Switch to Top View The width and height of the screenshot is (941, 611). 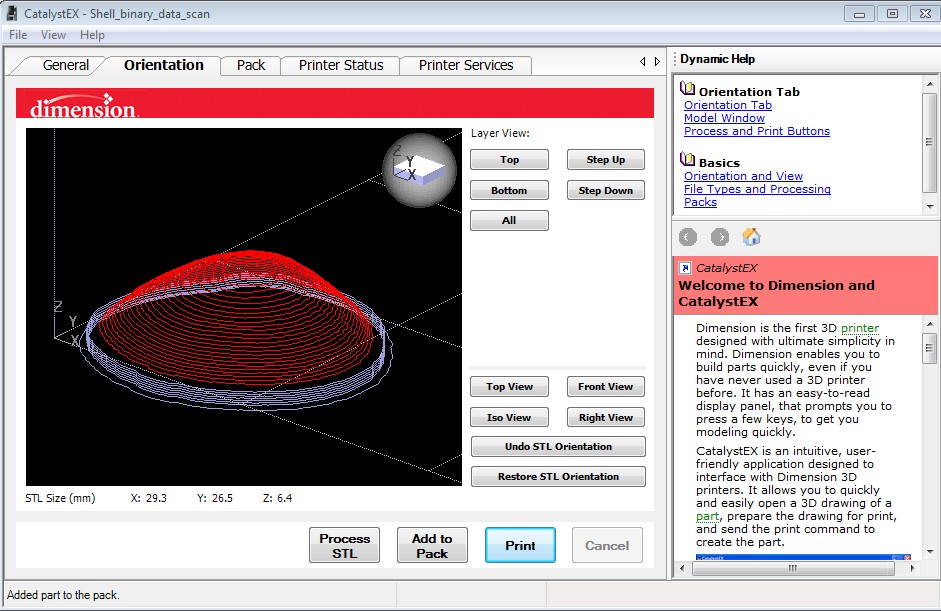point(509,387)
